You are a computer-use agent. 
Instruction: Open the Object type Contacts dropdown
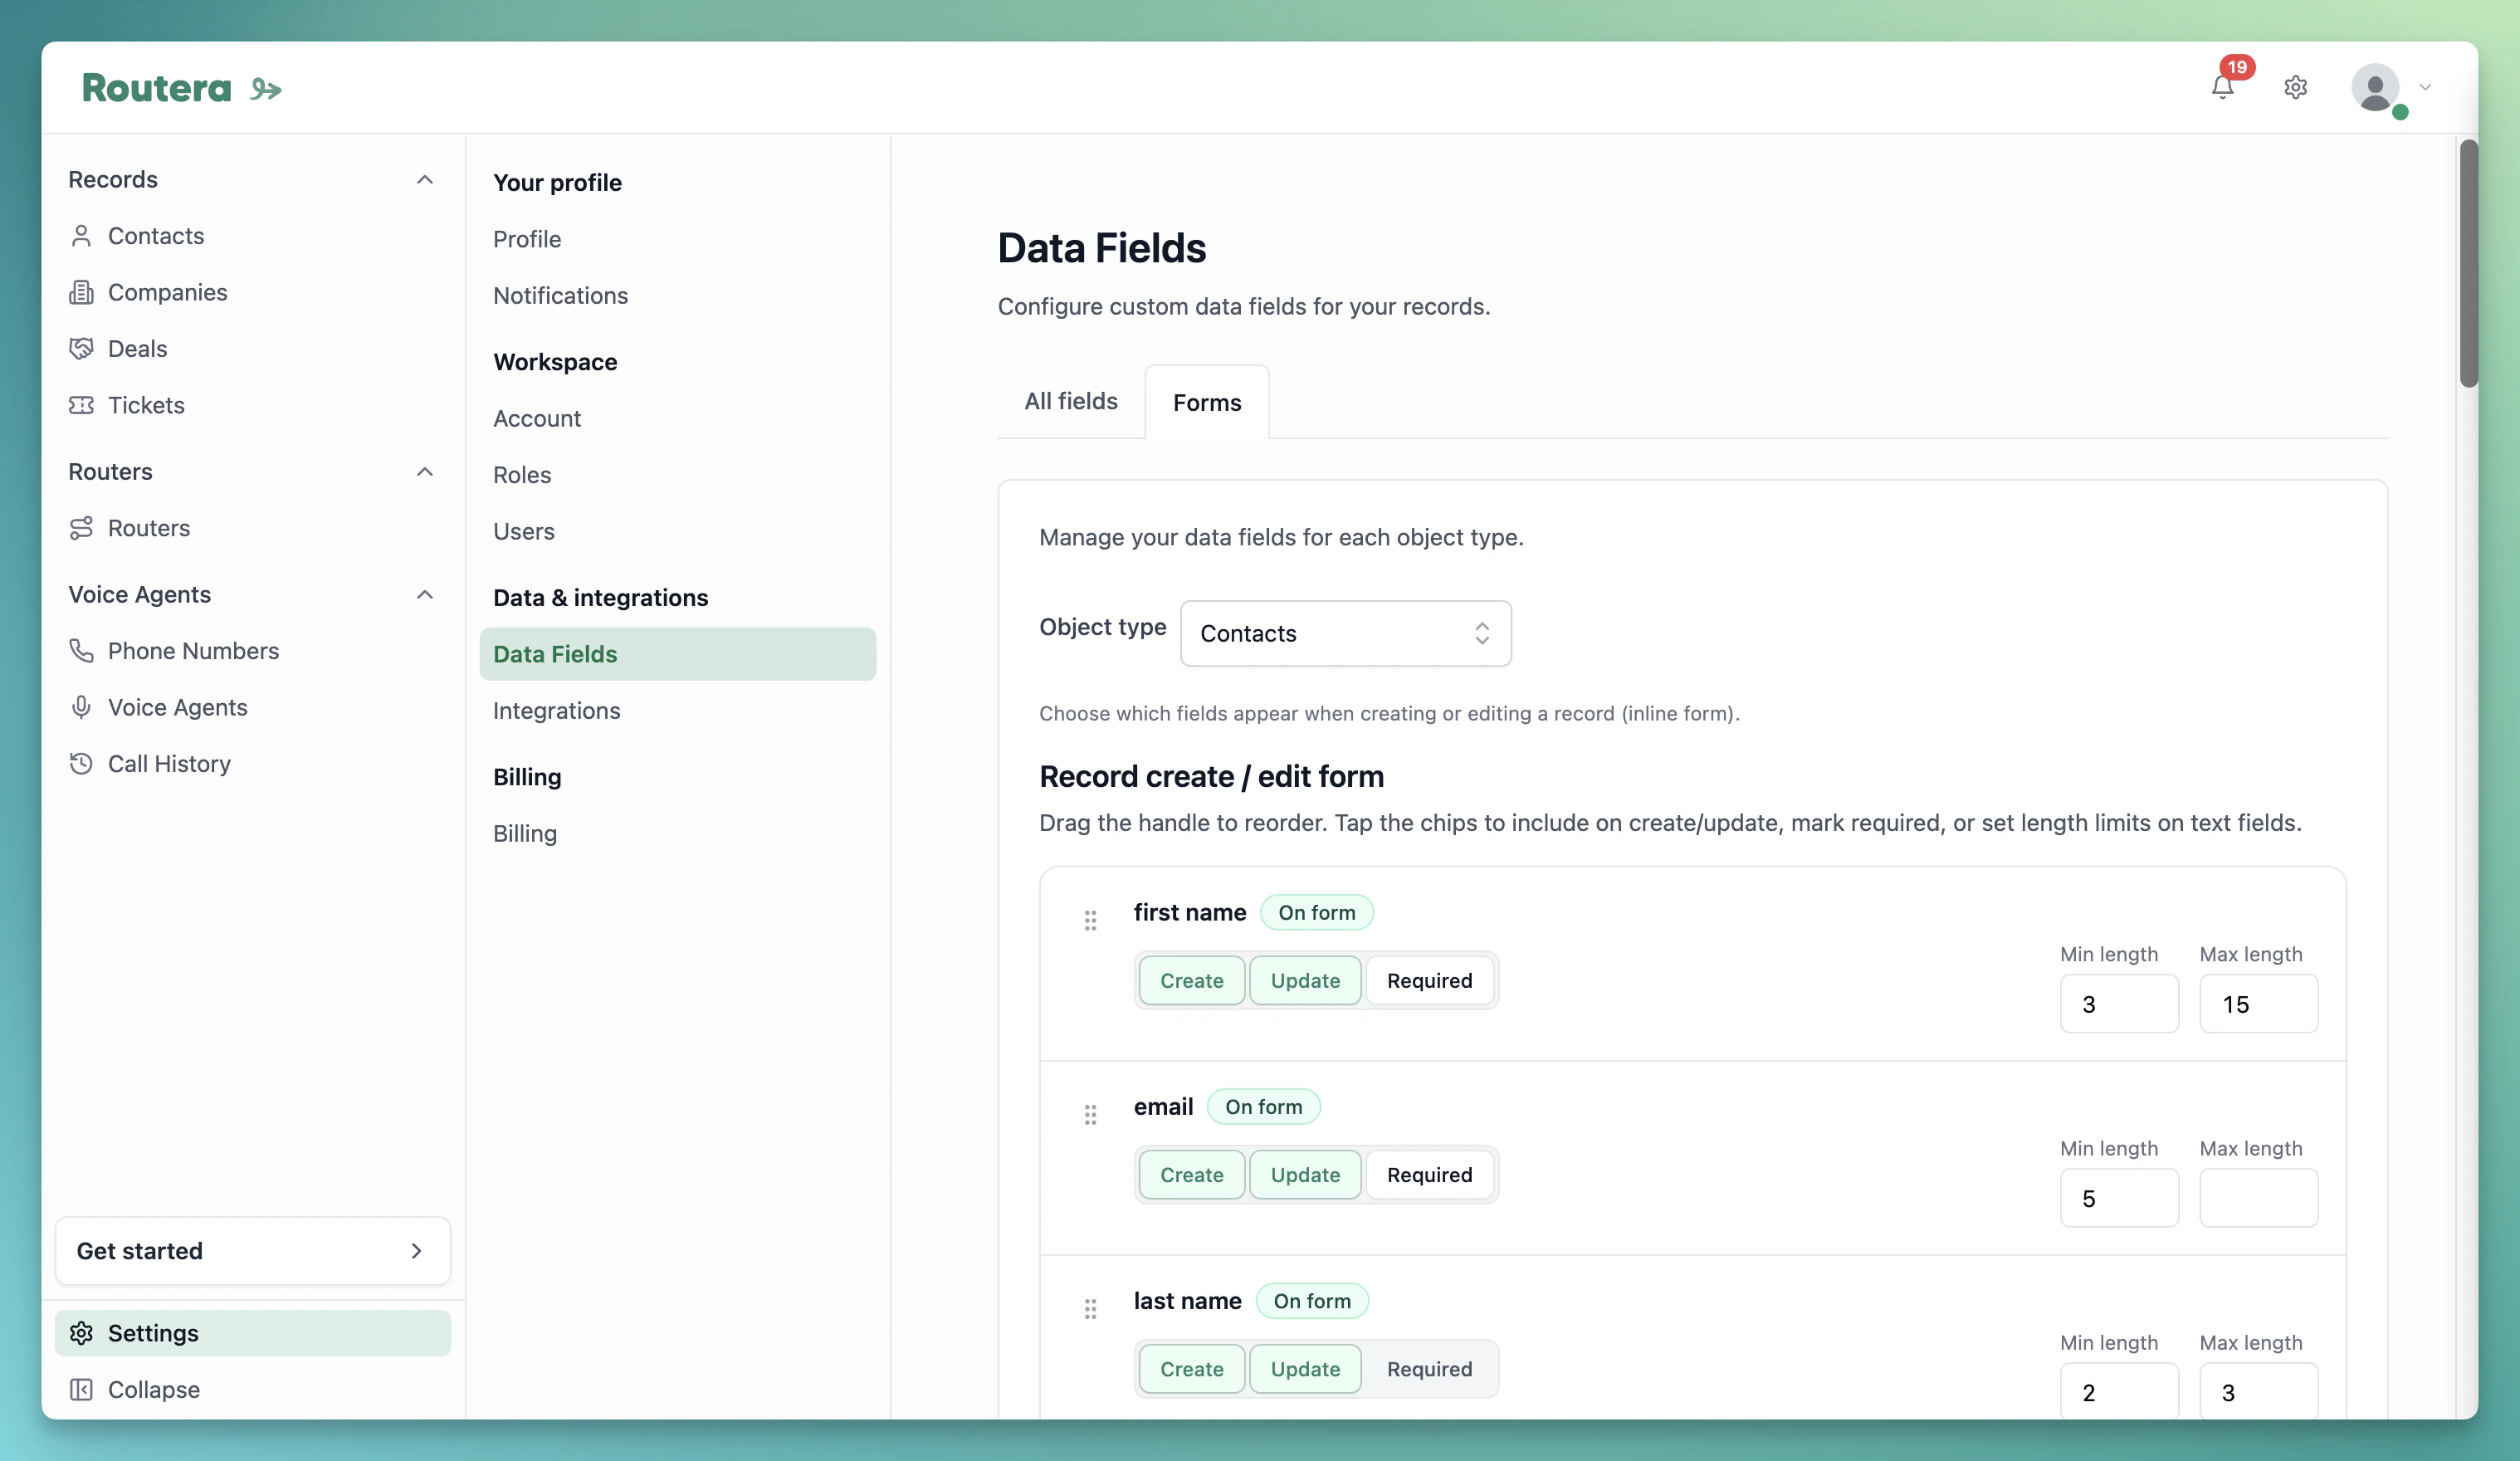click(1345, 633)
